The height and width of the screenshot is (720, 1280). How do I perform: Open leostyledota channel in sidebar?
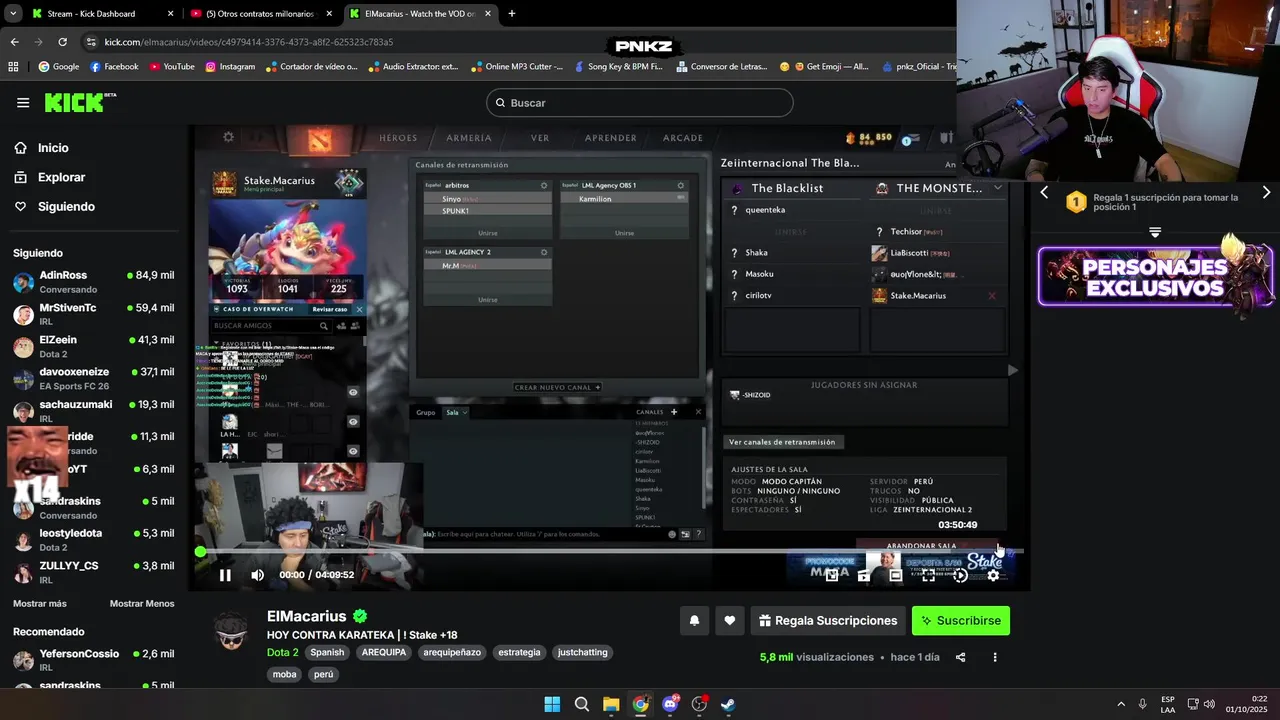coord(93,539)
